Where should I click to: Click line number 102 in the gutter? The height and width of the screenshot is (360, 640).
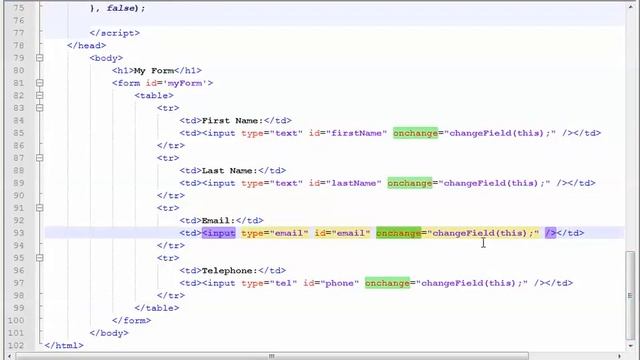pos(16,345)
